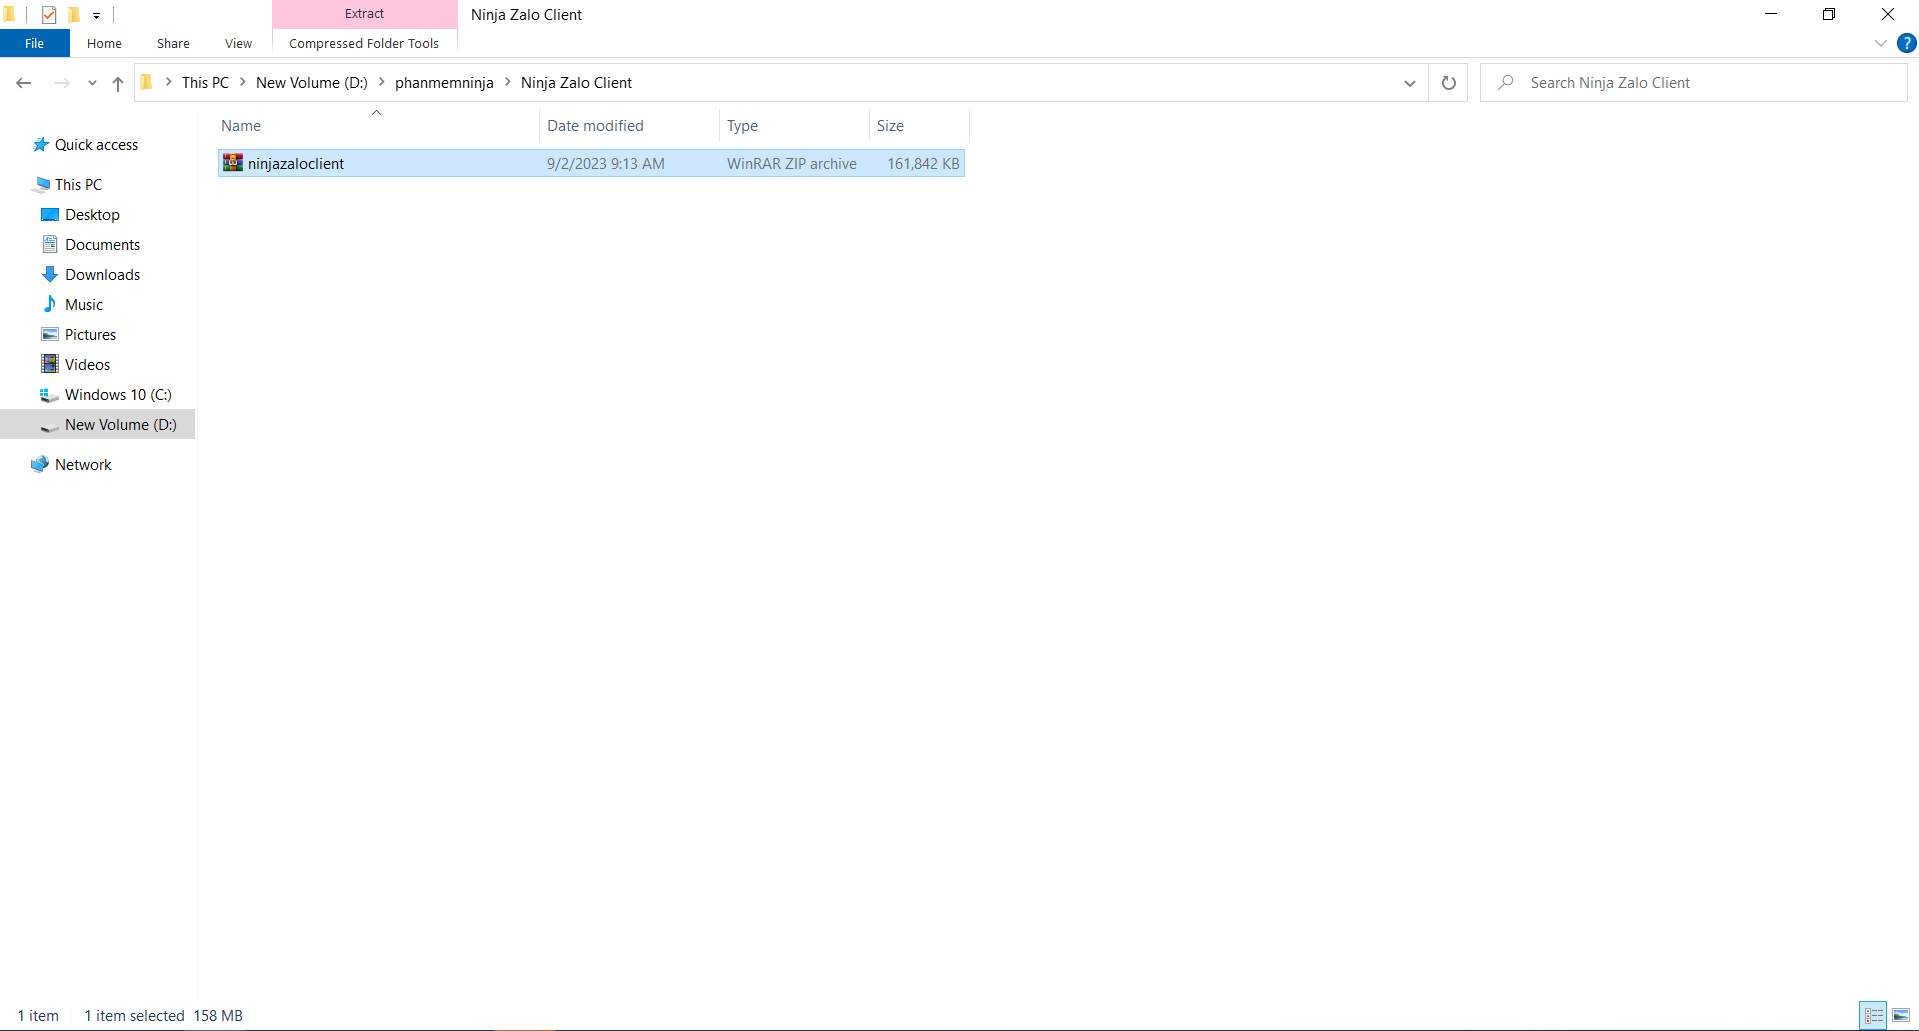Open Downloads in the sidebar
Screen dimensions: 1919x1031
[102, 275]
